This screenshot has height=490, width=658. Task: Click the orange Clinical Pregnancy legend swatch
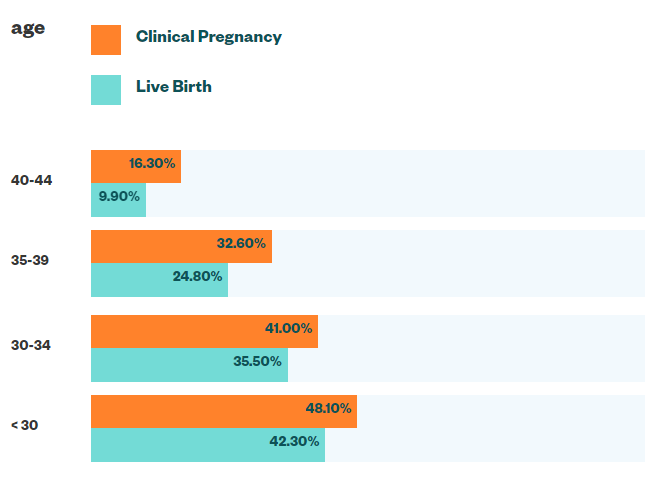click(106, 40)
